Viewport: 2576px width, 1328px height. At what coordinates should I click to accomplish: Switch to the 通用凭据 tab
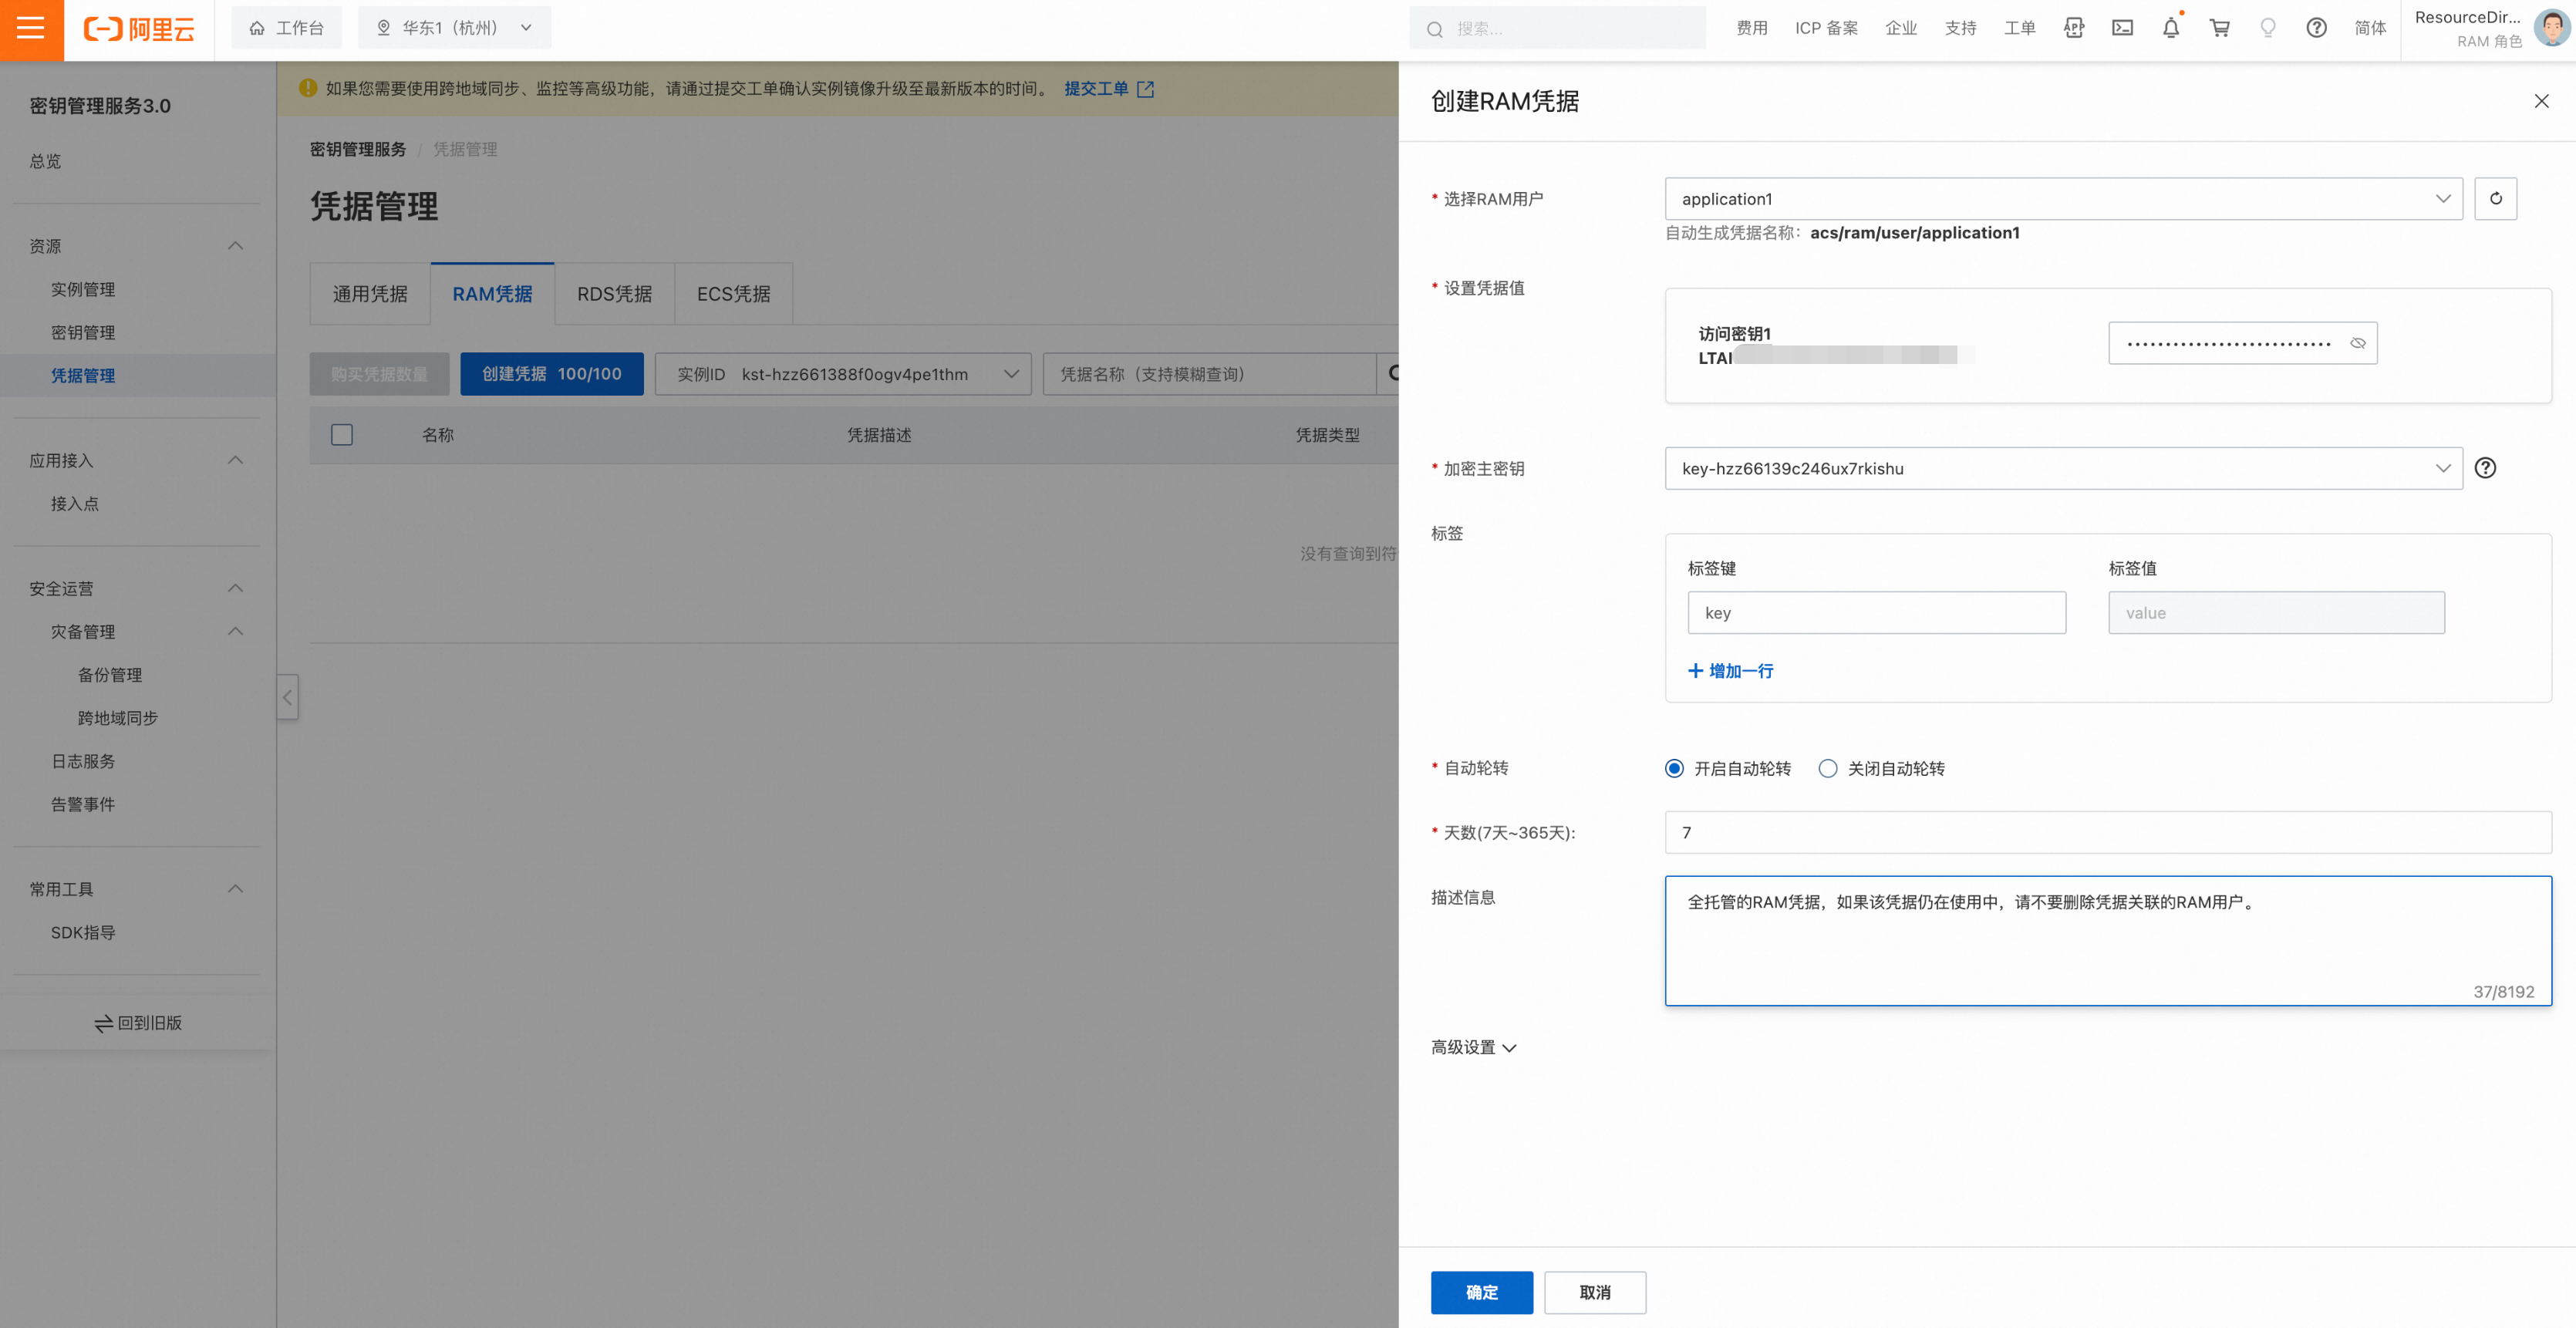coord(370,294)
